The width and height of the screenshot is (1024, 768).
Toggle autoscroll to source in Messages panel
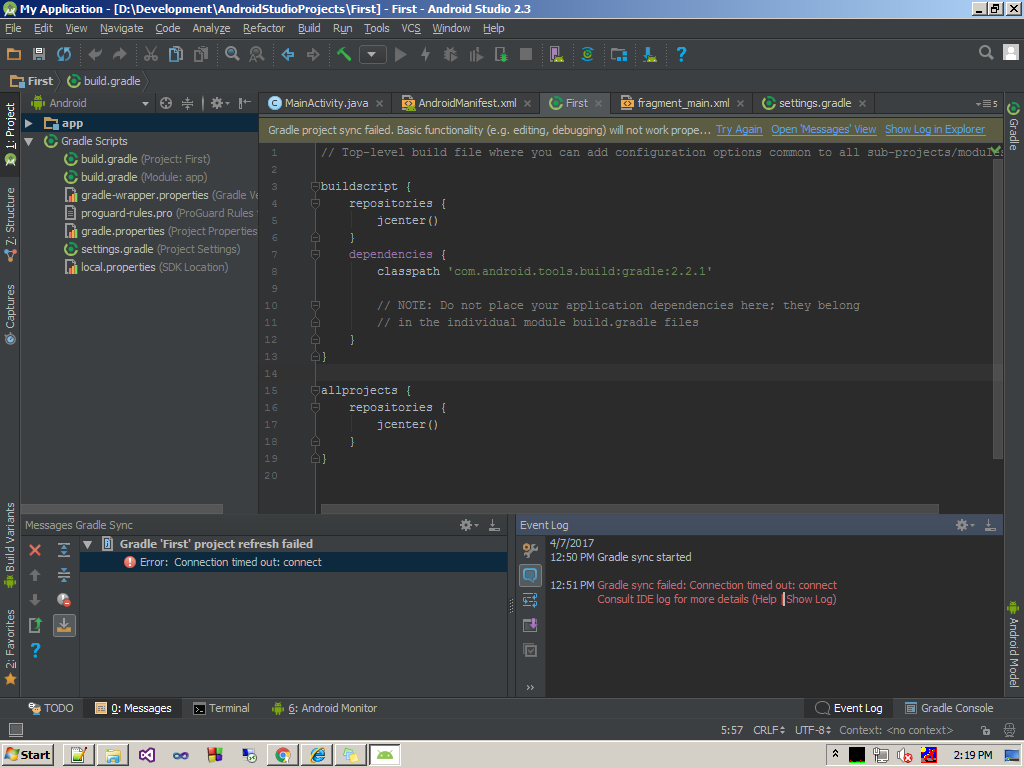coord(64,625)
